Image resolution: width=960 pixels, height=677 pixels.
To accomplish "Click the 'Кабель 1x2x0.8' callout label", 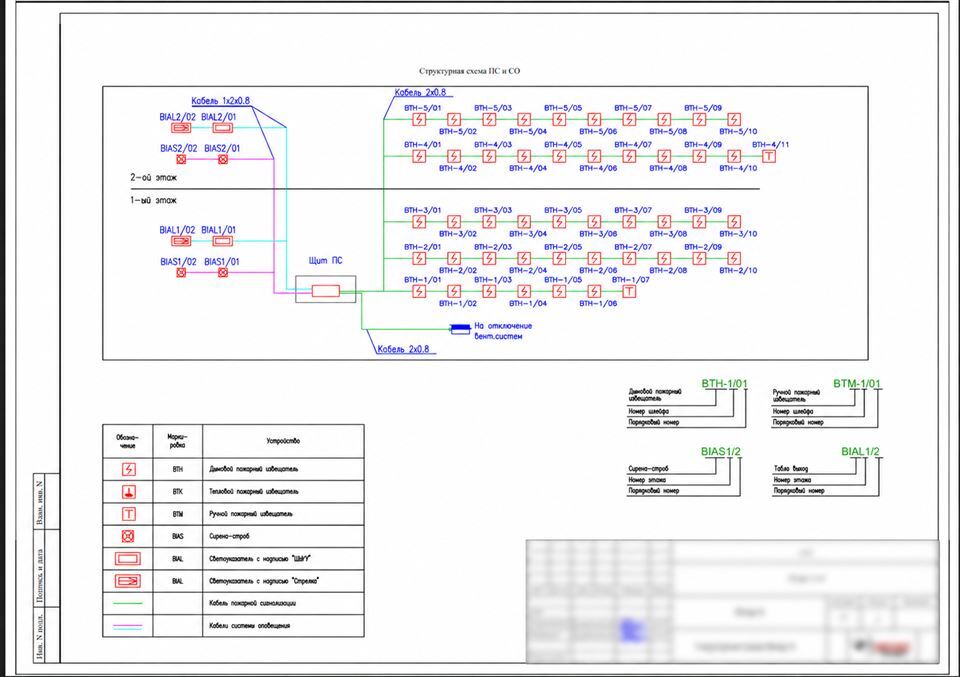I will tap(220, 101).
